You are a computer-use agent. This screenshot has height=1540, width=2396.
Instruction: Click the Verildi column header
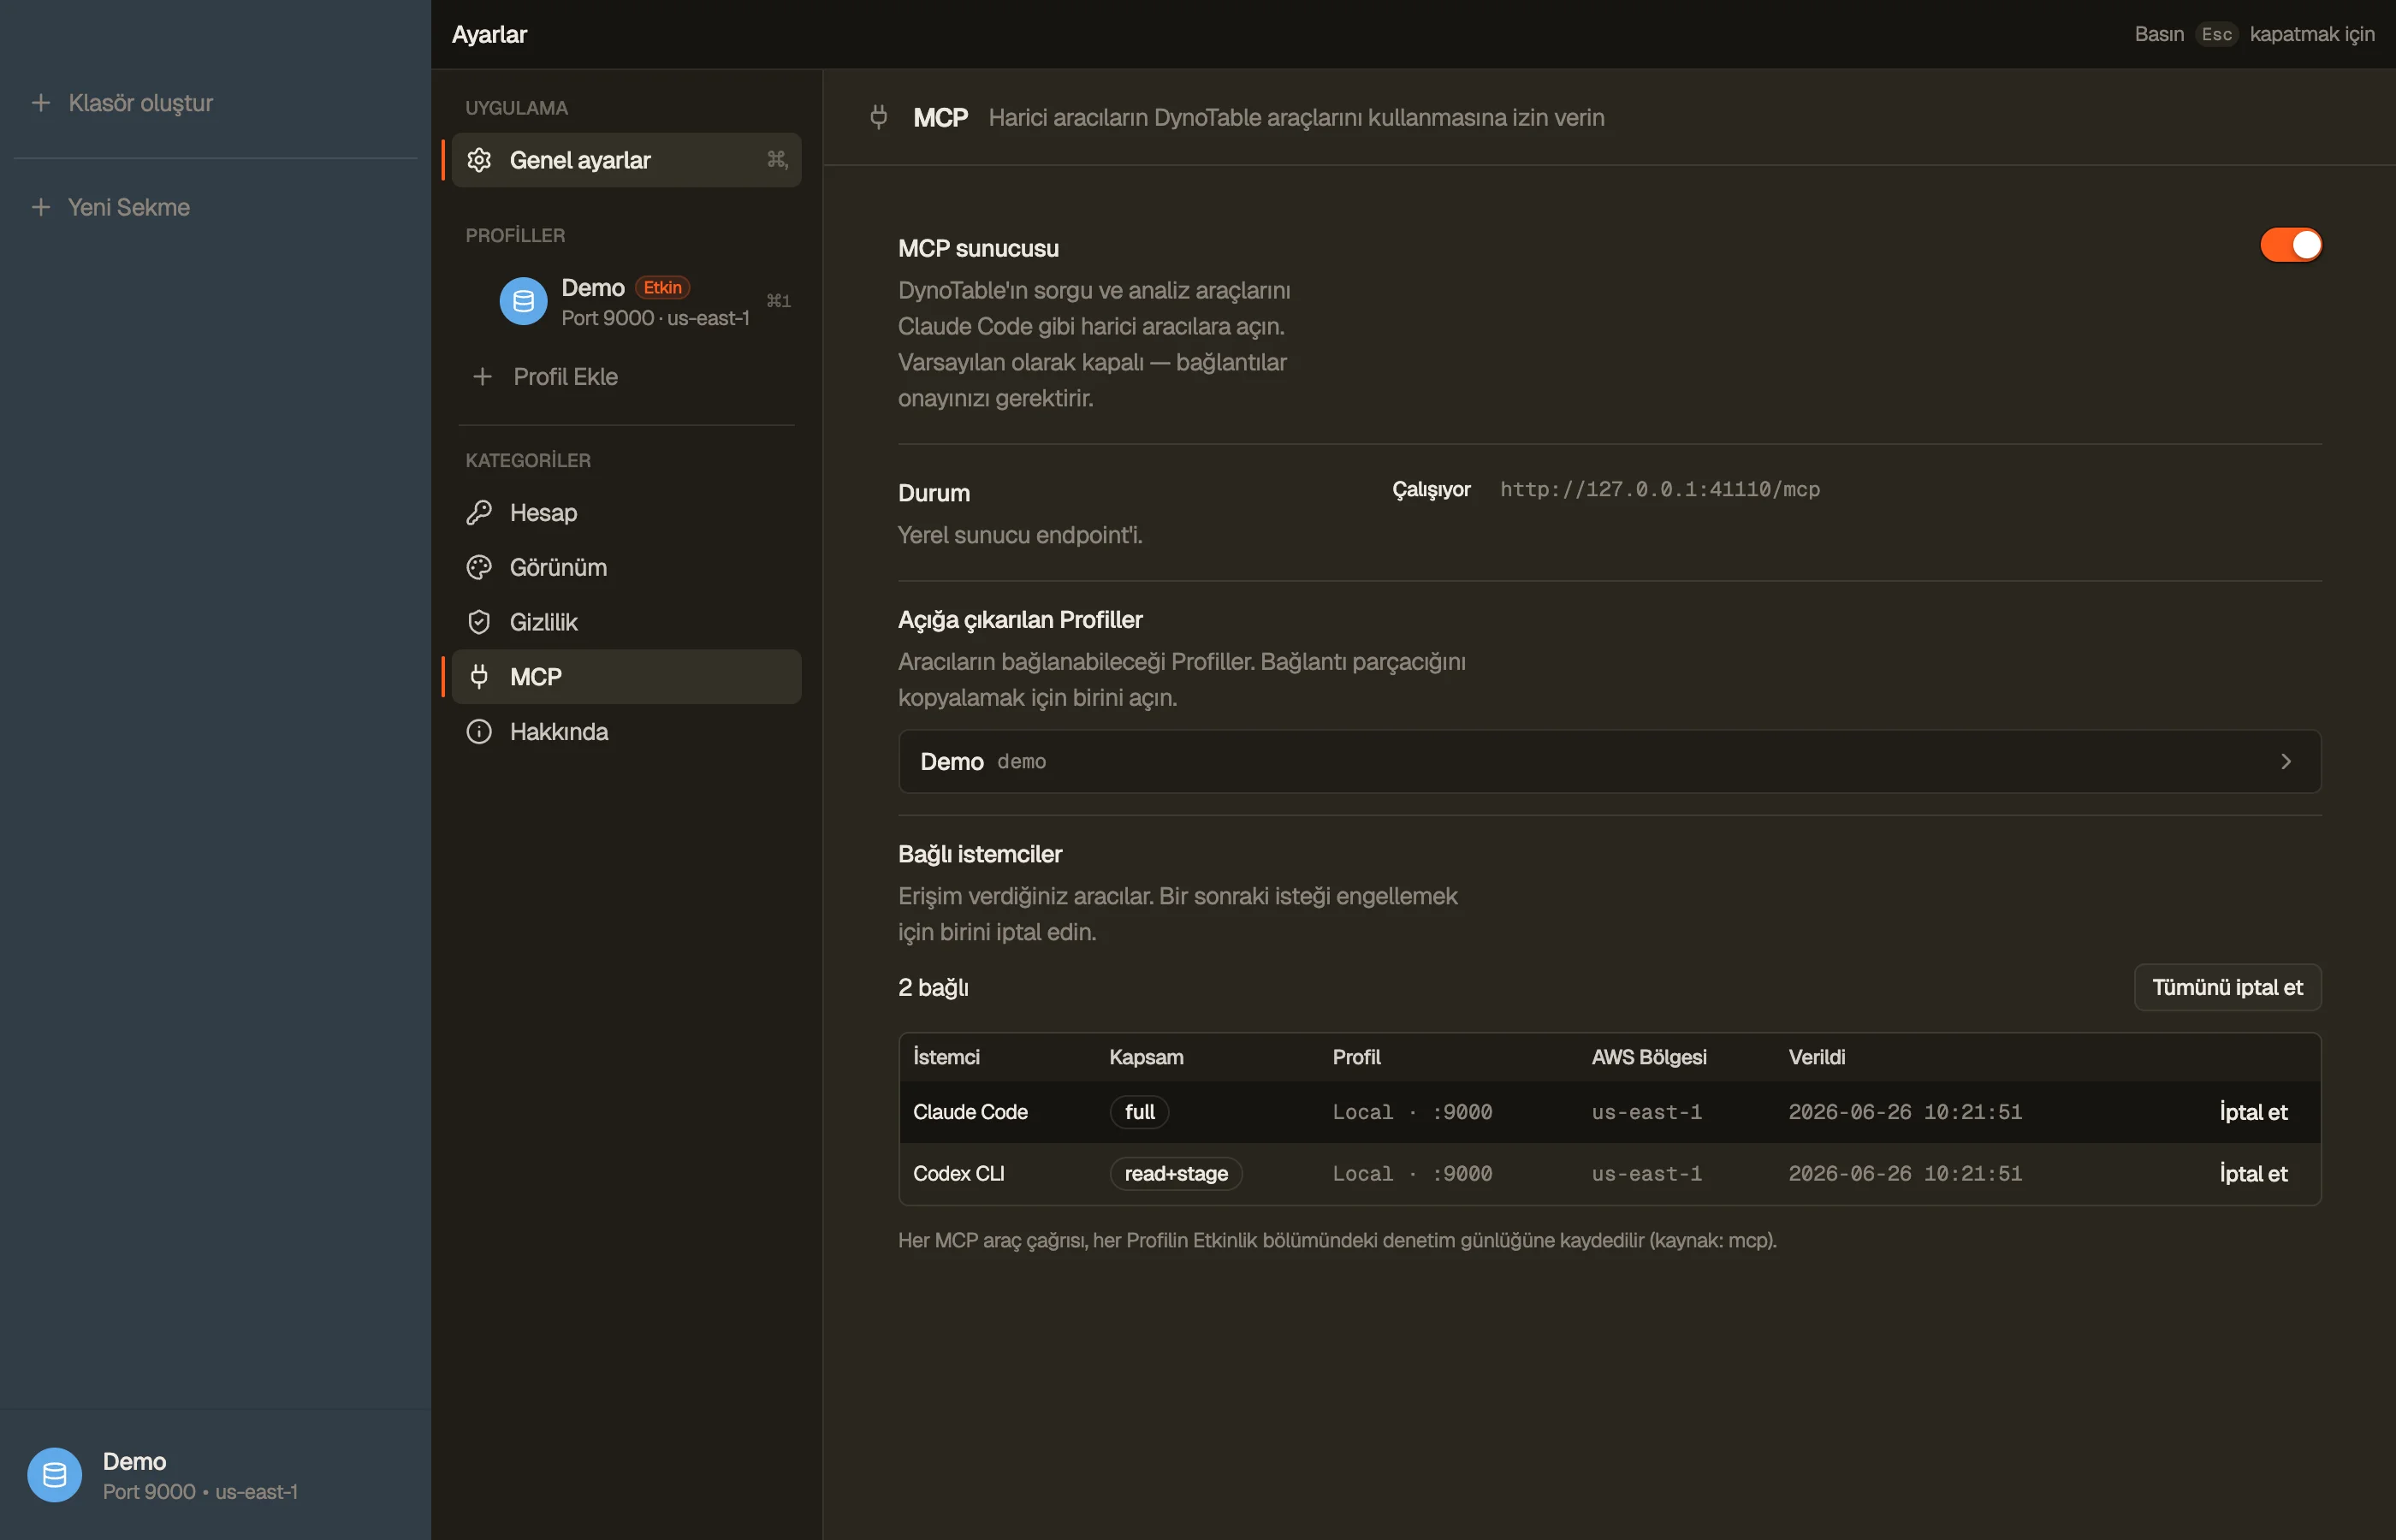[x=1816, y=1057]
